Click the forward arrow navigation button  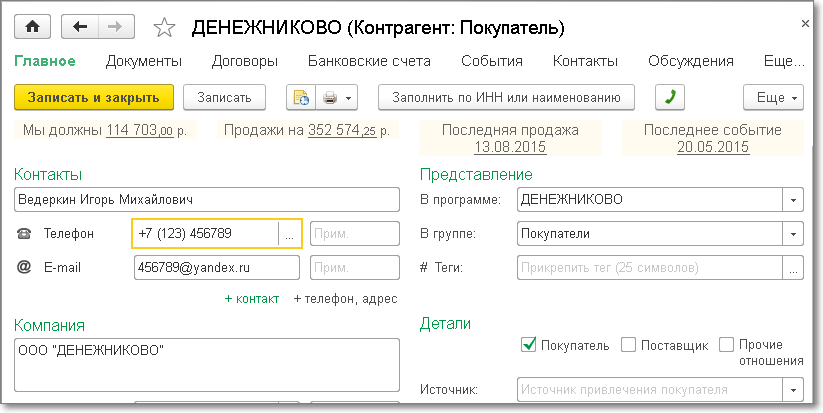coord(116,26)
